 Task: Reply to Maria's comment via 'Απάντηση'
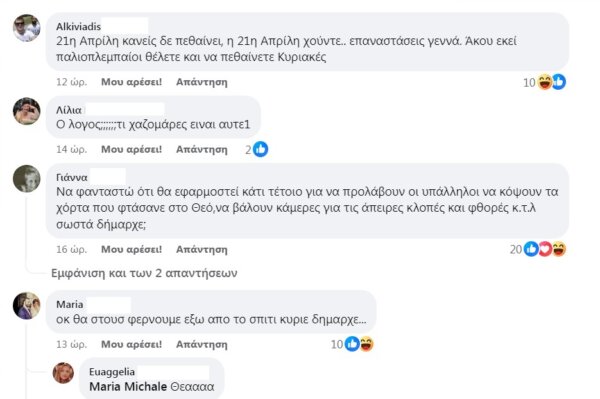pyautogui.click(x=202, y=344)
